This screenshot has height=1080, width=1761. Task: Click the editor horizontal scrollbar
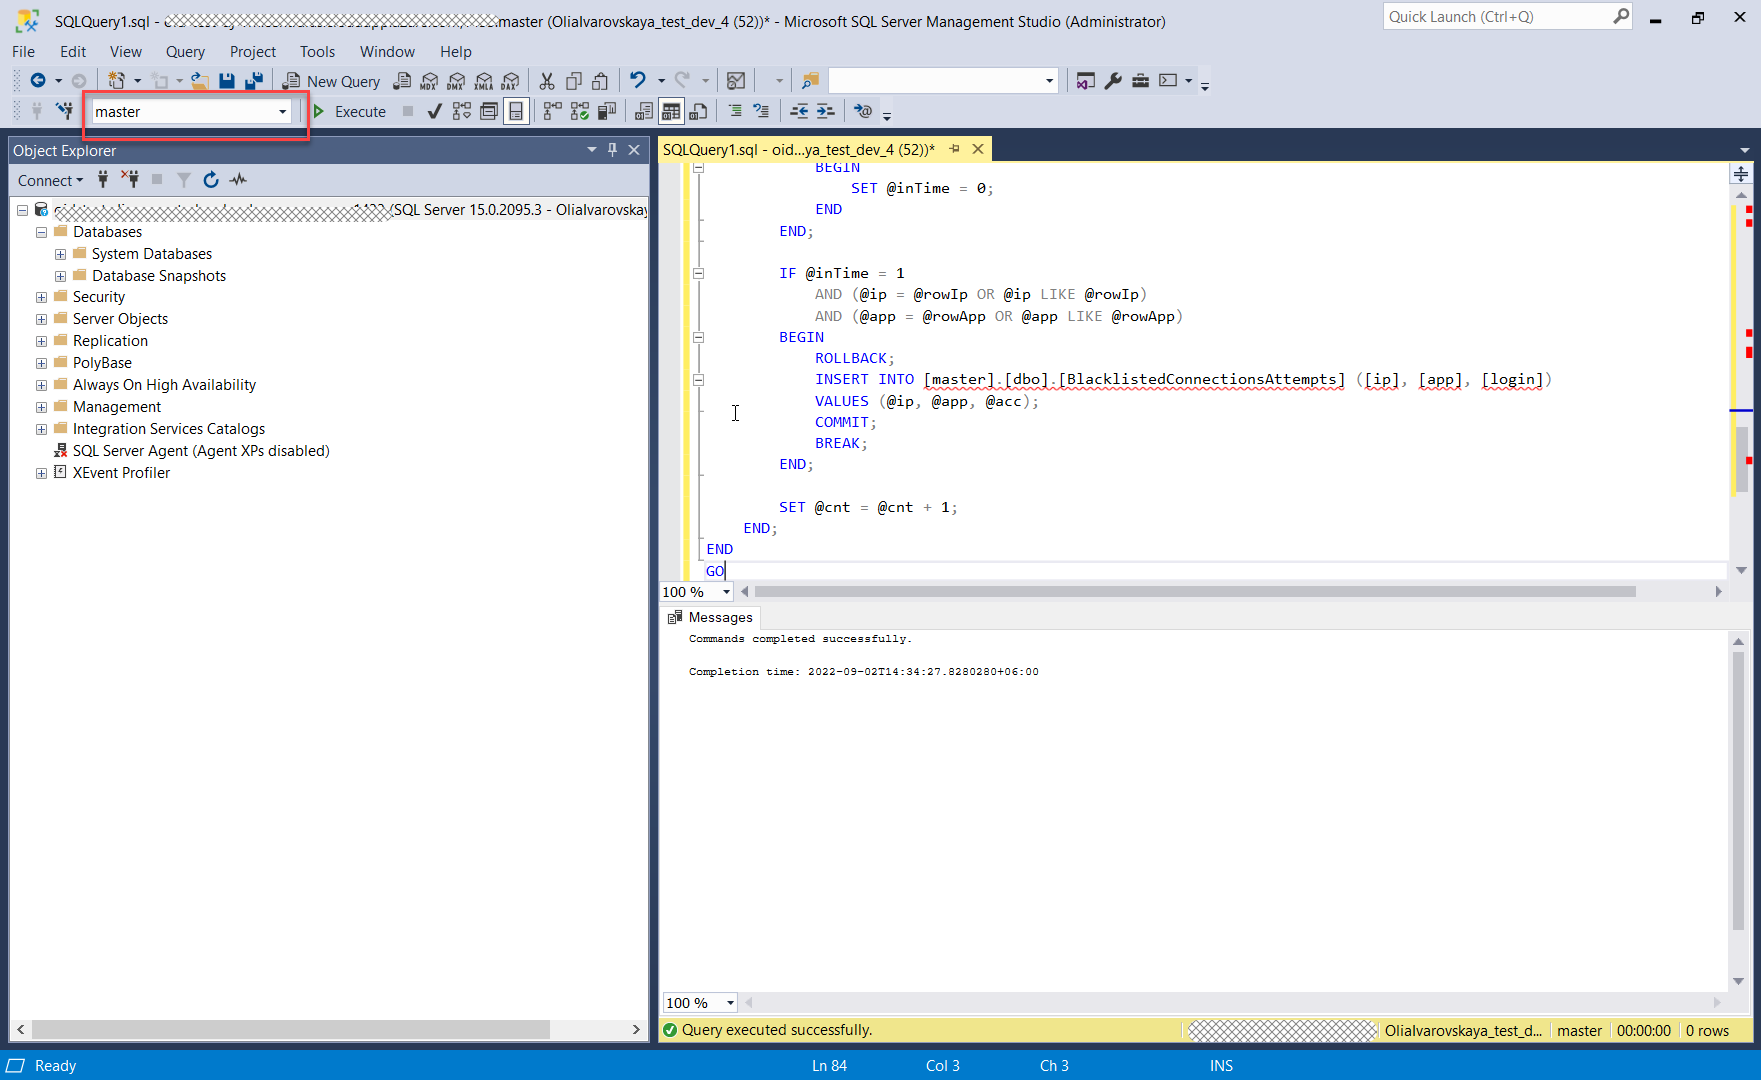click(x=1195, y=592)
